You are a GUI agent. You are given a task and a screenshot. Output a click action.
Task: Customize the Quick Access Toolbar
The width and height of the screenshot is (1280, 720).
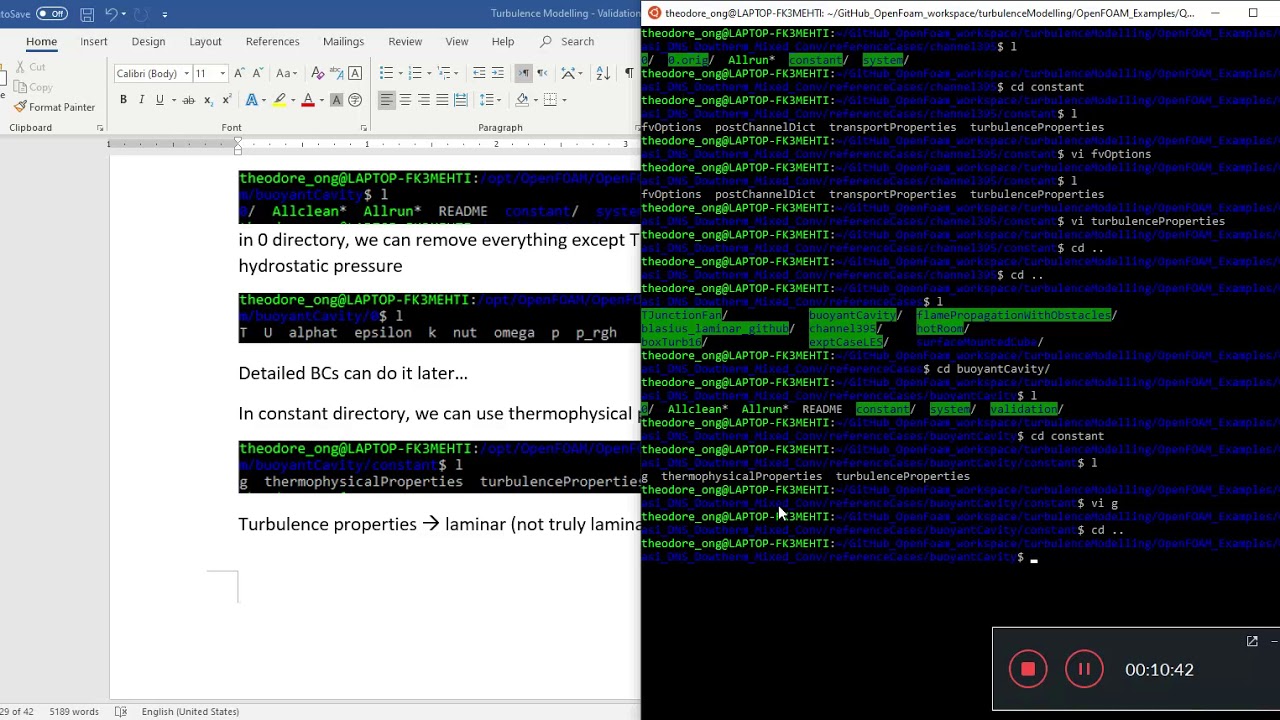pyautogui.click(x=164, y=14)
